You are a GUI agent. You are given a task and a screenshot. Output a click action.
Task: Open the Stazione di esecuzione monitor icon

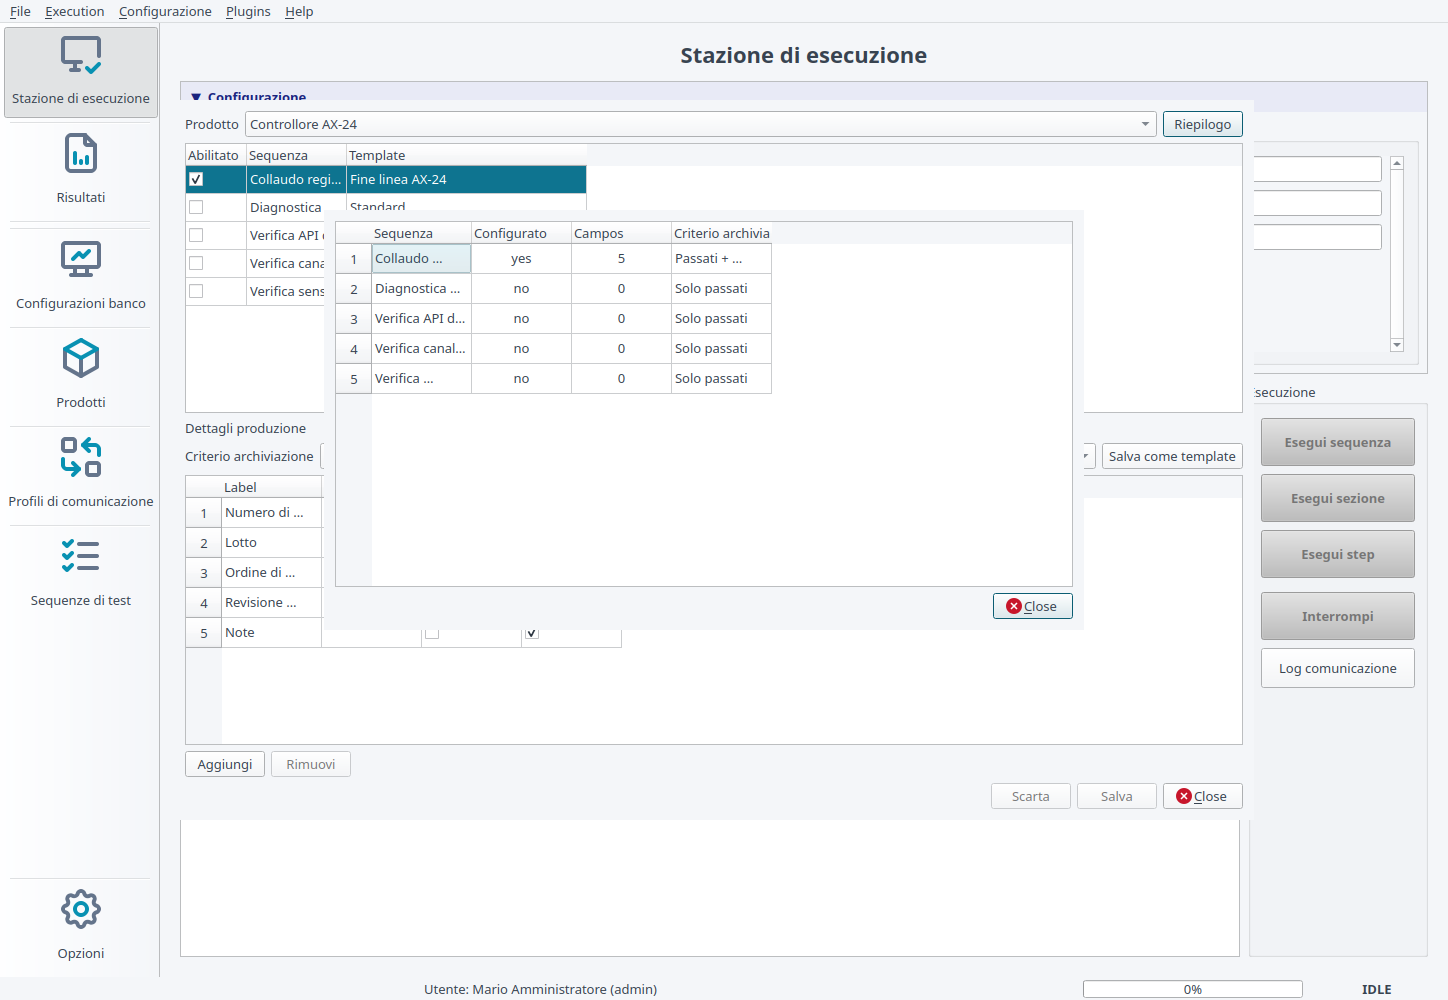(81, 56)
